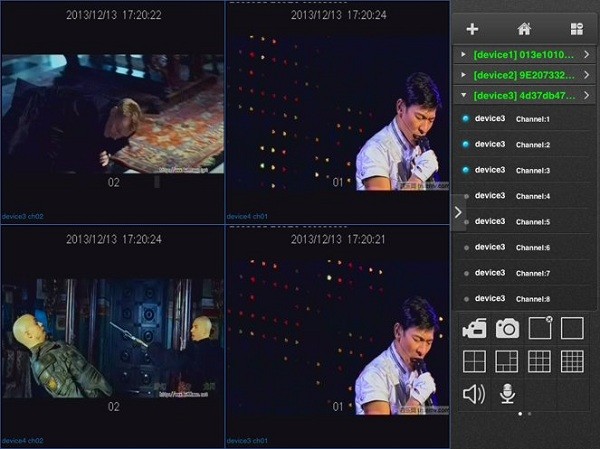Collapse the side panel arrow handle
Image resolution: width=600 pixels, height=449 pixels.
point(458,212)
